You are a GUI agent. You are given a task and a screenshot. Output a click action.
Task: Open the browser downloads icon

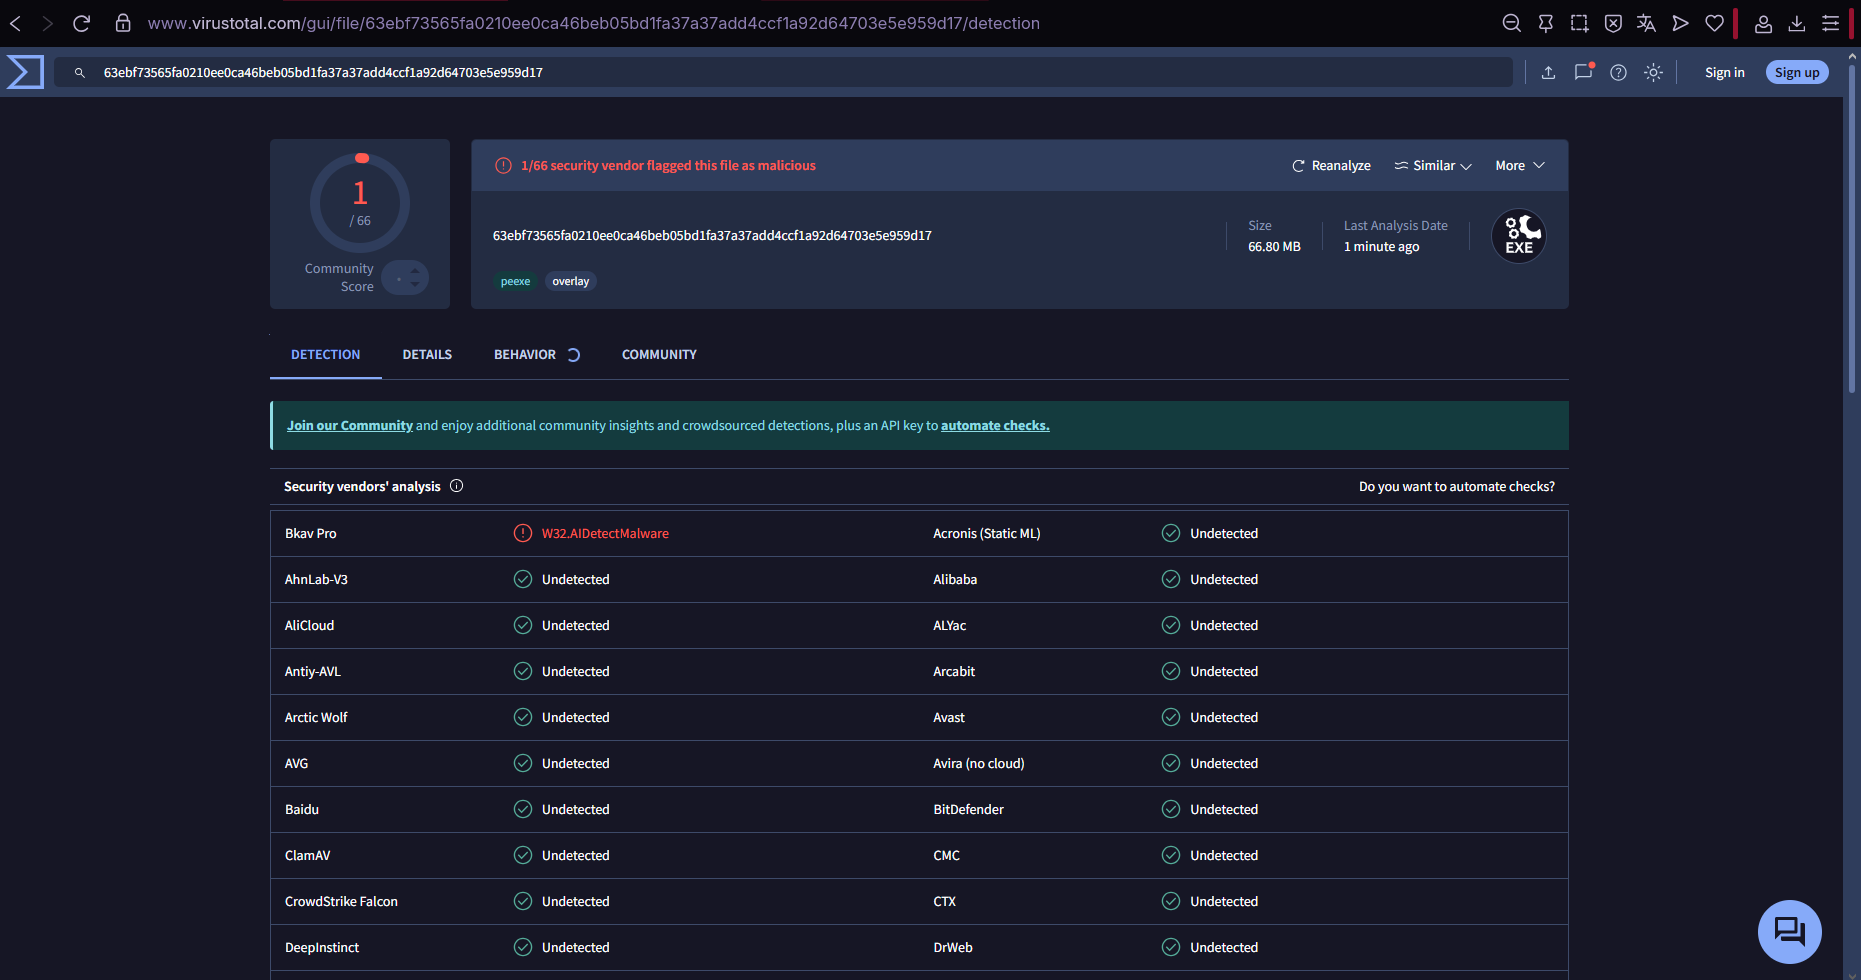click(1797, 23)
